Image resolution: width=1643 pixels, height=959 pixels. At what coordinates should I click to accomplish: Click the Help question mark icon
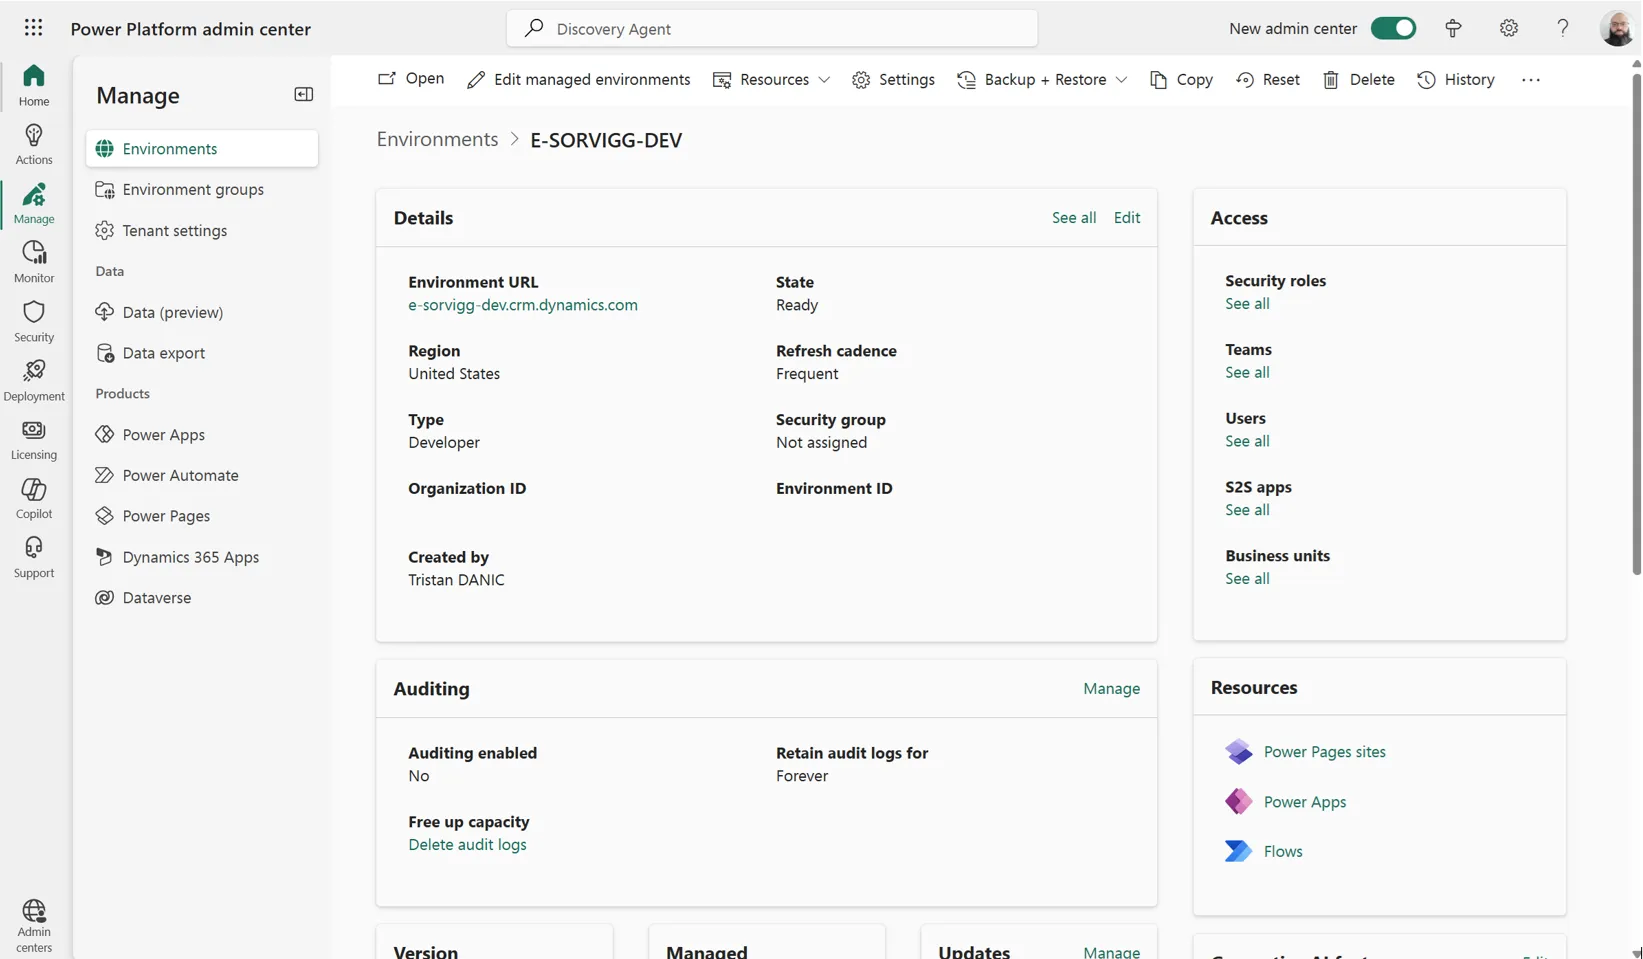point(1563,28)
